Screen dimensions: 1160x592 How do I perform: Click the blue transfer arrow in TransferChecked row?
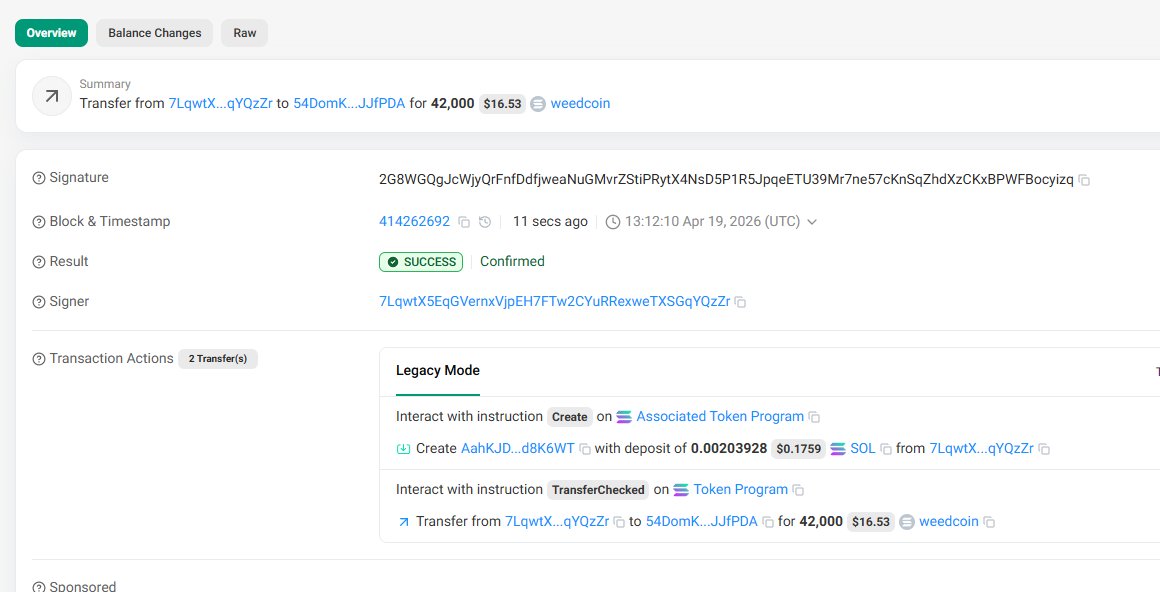point(403,522)
